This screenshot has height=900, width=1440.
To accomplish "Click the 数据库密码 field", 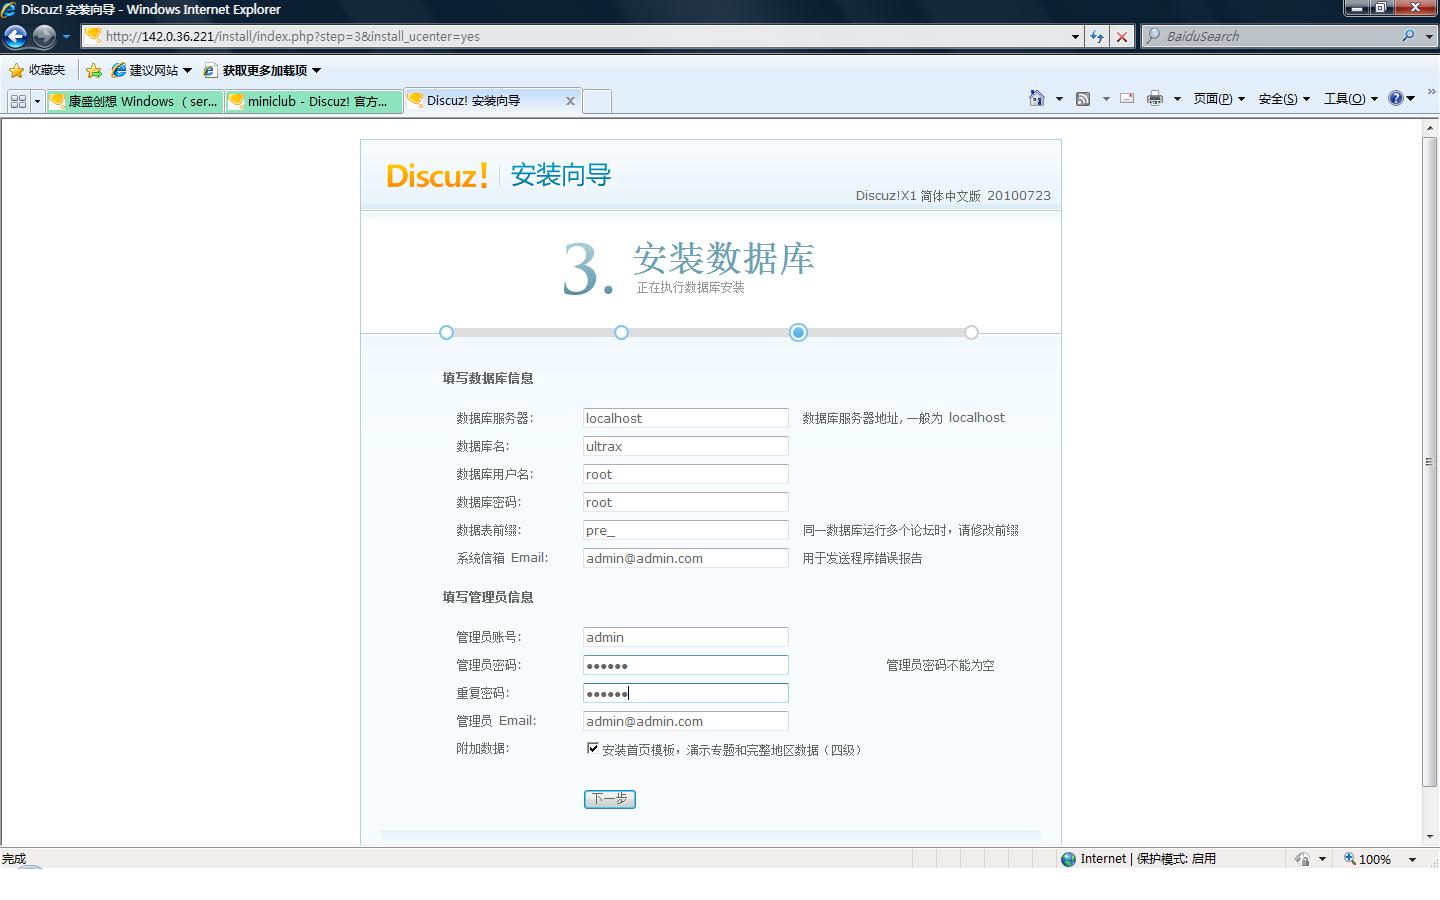I will [x=686, y=502].
